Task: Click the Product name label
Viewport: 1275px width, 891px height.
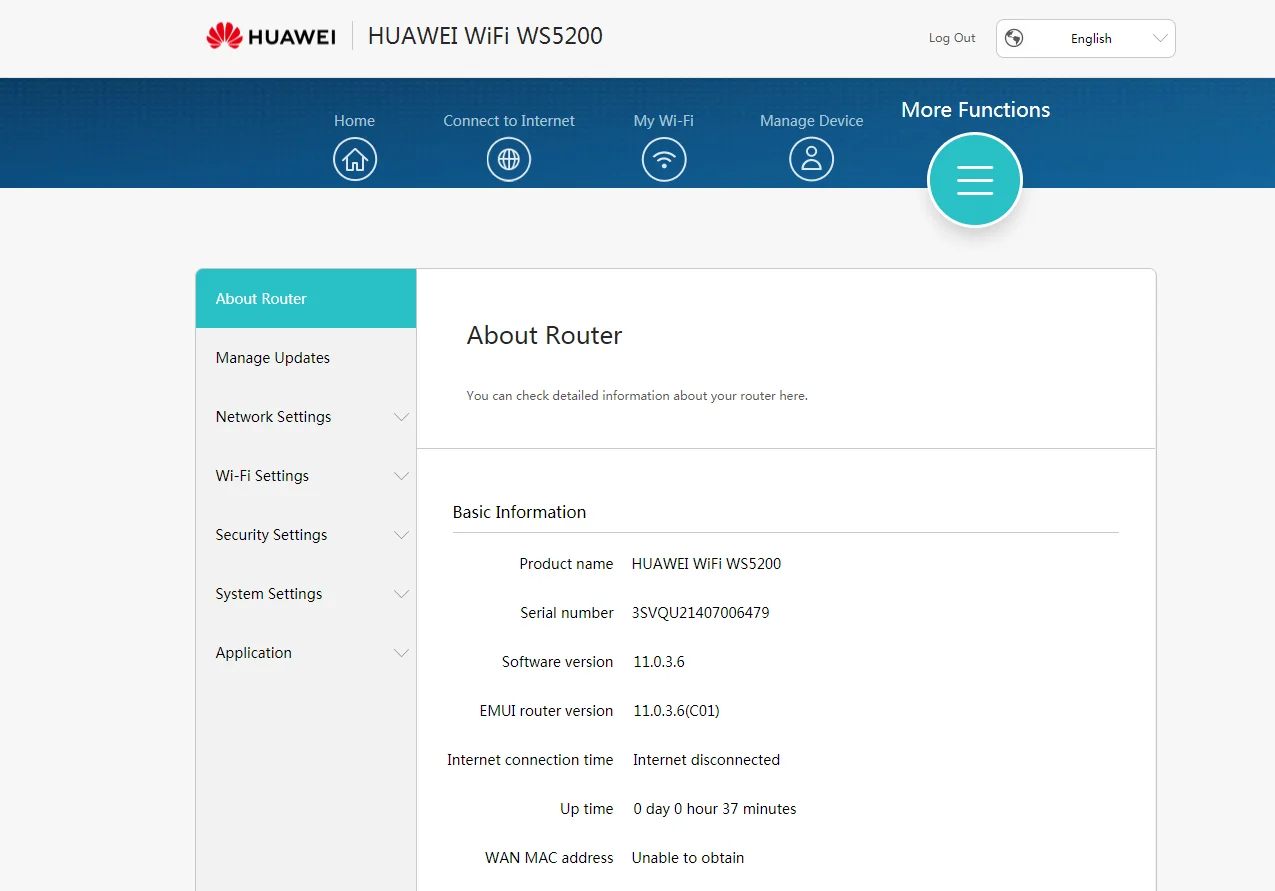Action: [x=566, y=564]
